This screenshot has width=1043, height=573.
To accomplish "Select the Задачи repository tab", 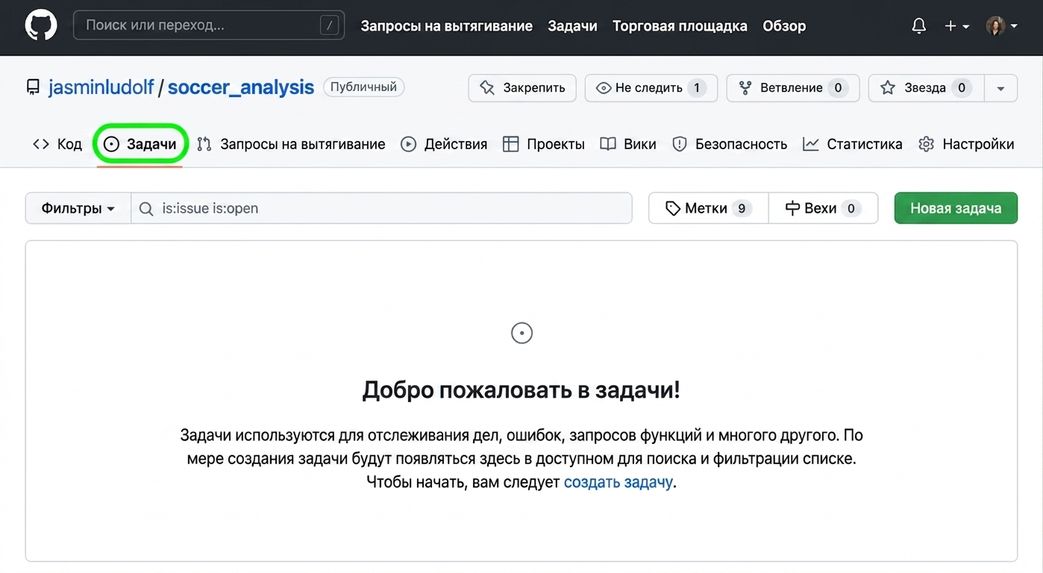I will (140, 144).
